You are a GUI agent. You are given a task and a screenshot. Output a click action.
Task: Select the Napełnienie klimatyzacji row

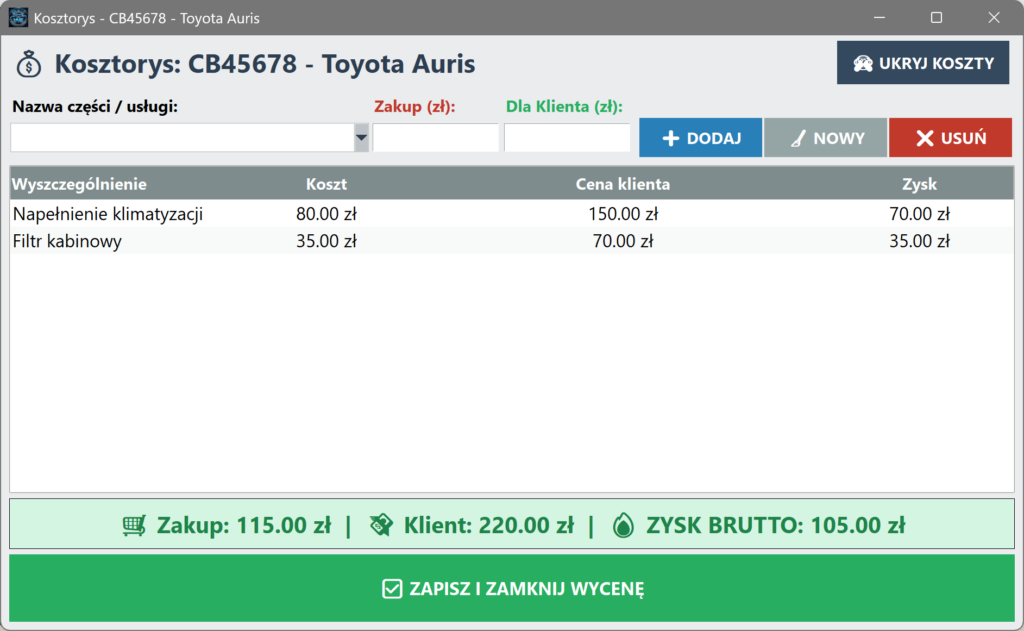pos(108,214)
